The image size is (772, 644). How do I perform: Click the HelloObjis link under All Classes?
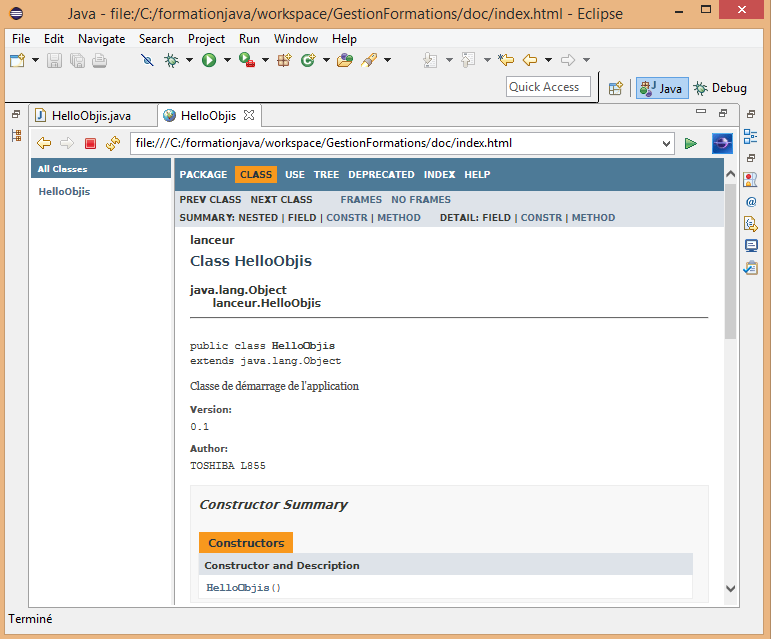[x=64, y=191]
